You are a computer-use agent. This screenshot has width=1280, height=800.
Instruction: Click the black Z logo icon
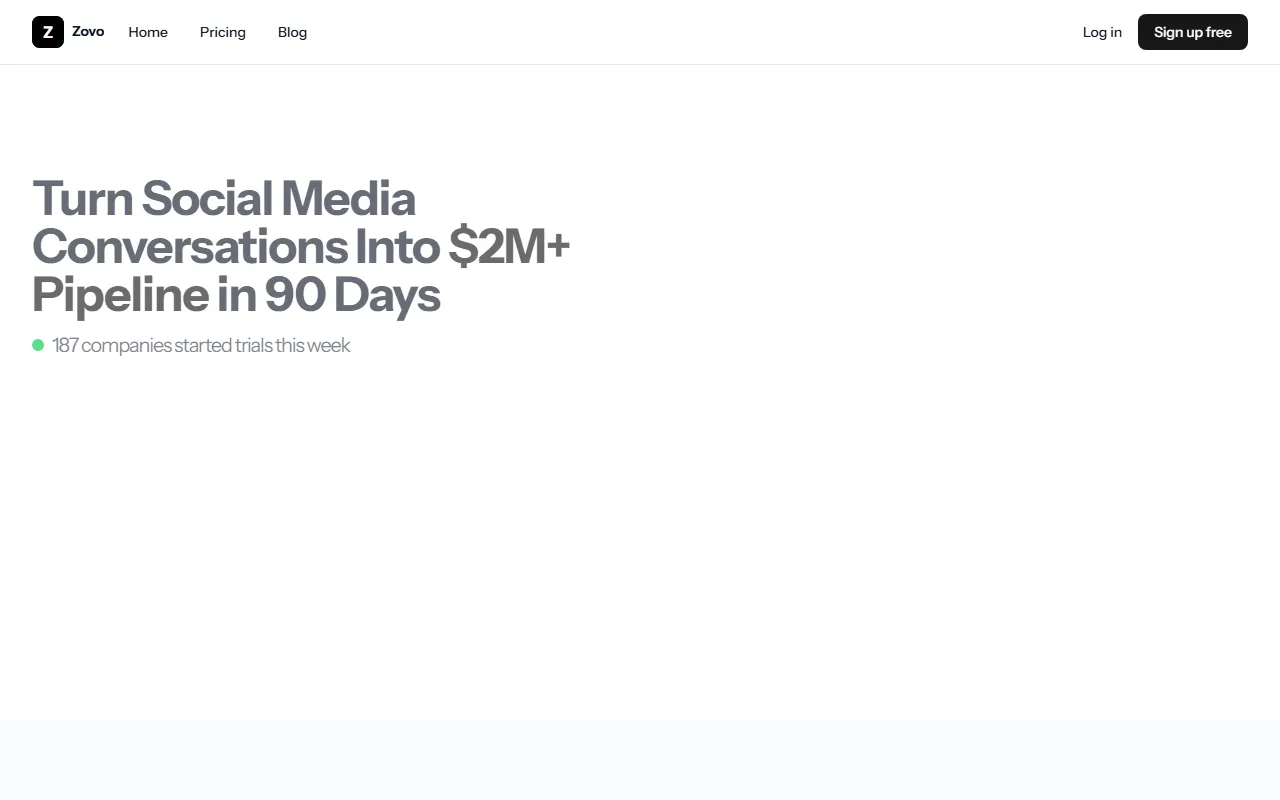click(47, 32)
